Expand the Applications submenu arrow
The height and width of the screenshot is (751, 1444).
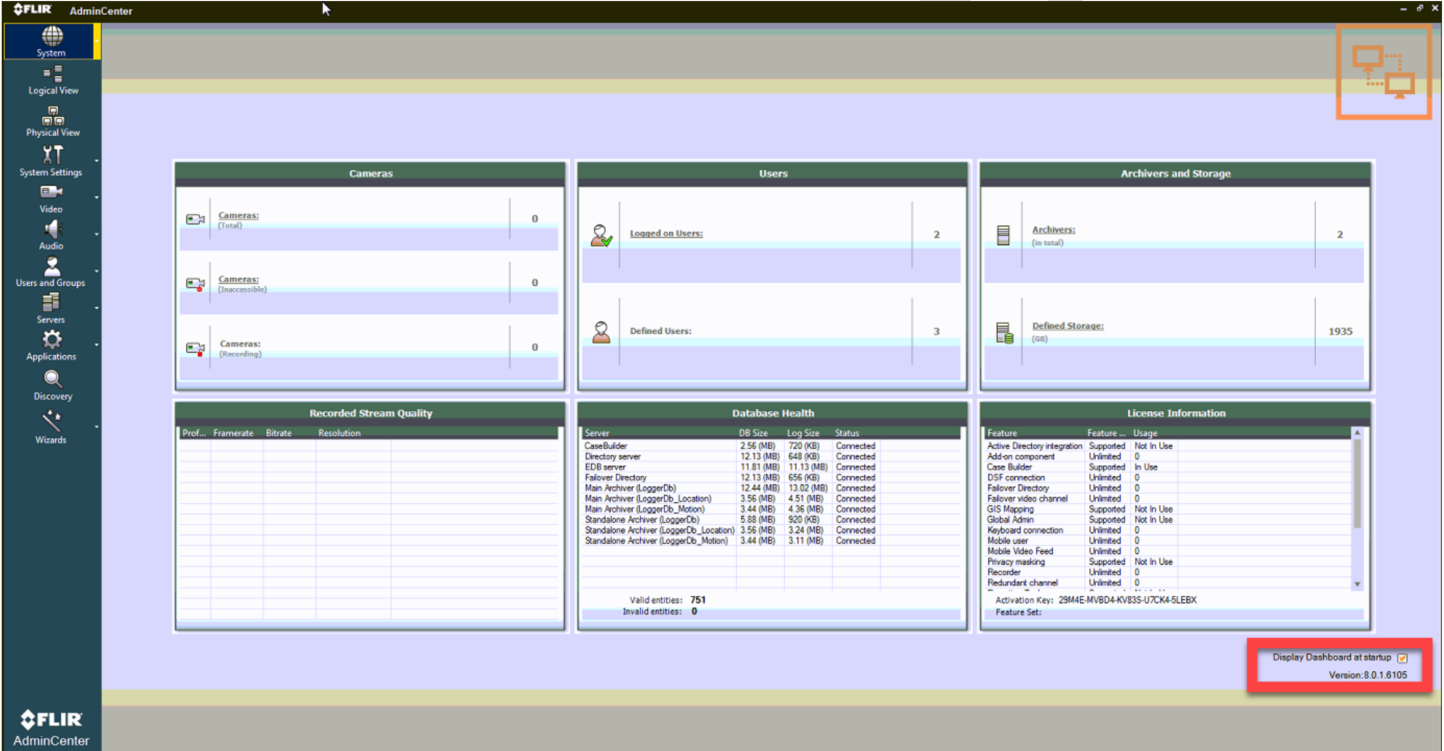pyautogui.click(x=97, y=345)
